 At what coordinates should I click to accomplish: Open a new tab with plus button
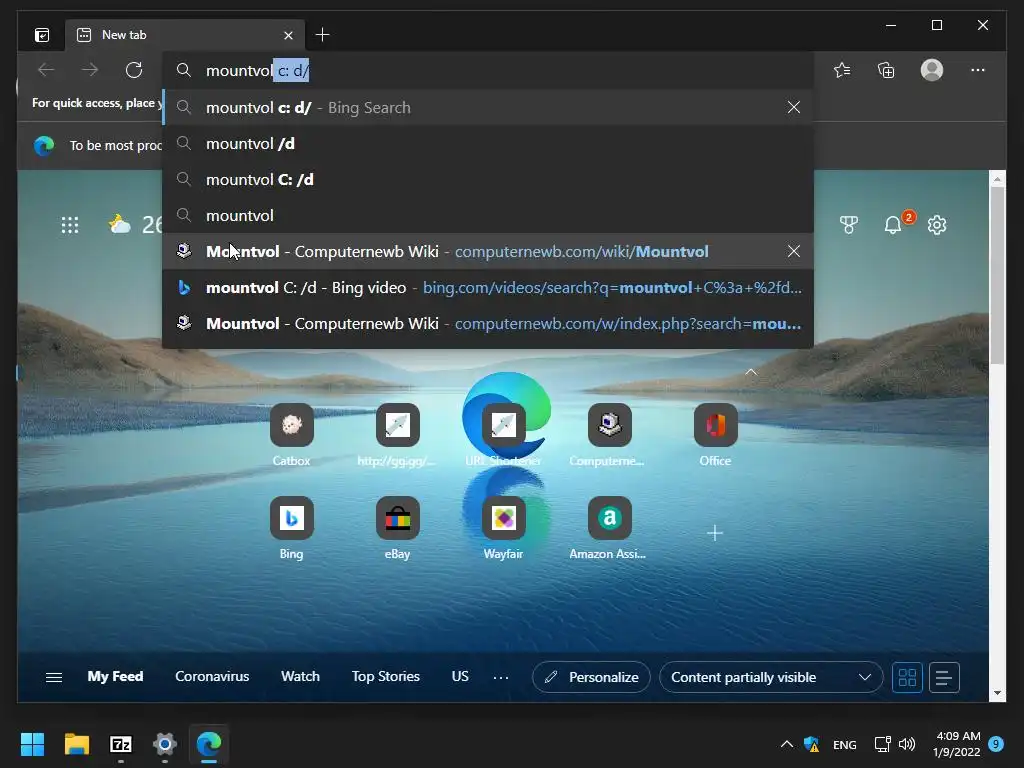323,35
